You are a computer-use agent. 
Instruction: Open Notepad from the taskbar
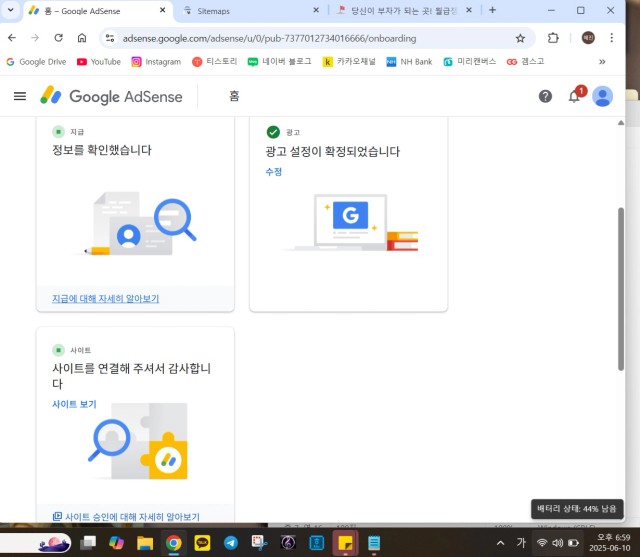click(374, 543)
